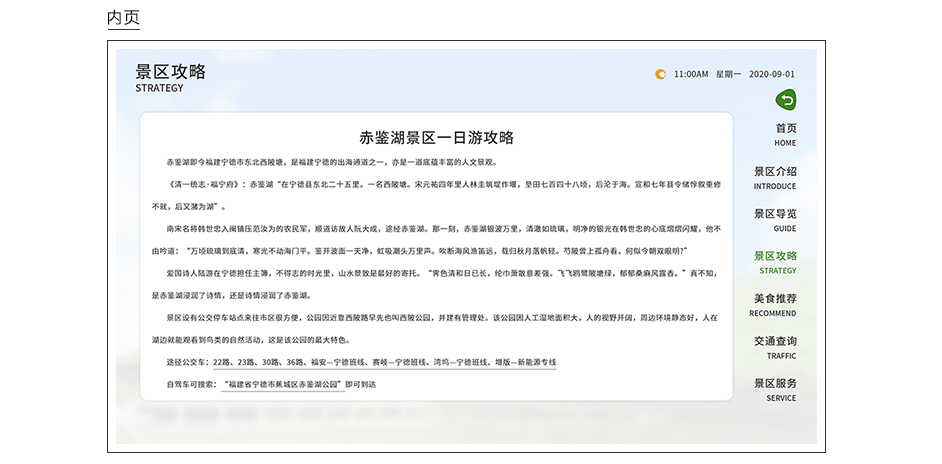This screenshot has width=942, height=464.
Task: Click the article heading 赤鉴湖景区一日游攻略
Action: click(436, 138)
